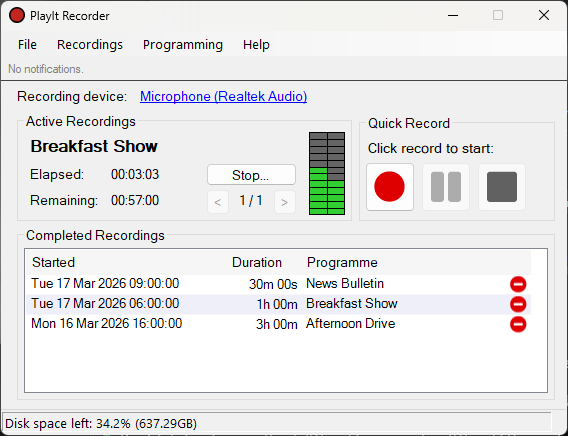The image size is (568, 436).
Task: Click the 1 / 1 recording counter
Action: (251, 200)
